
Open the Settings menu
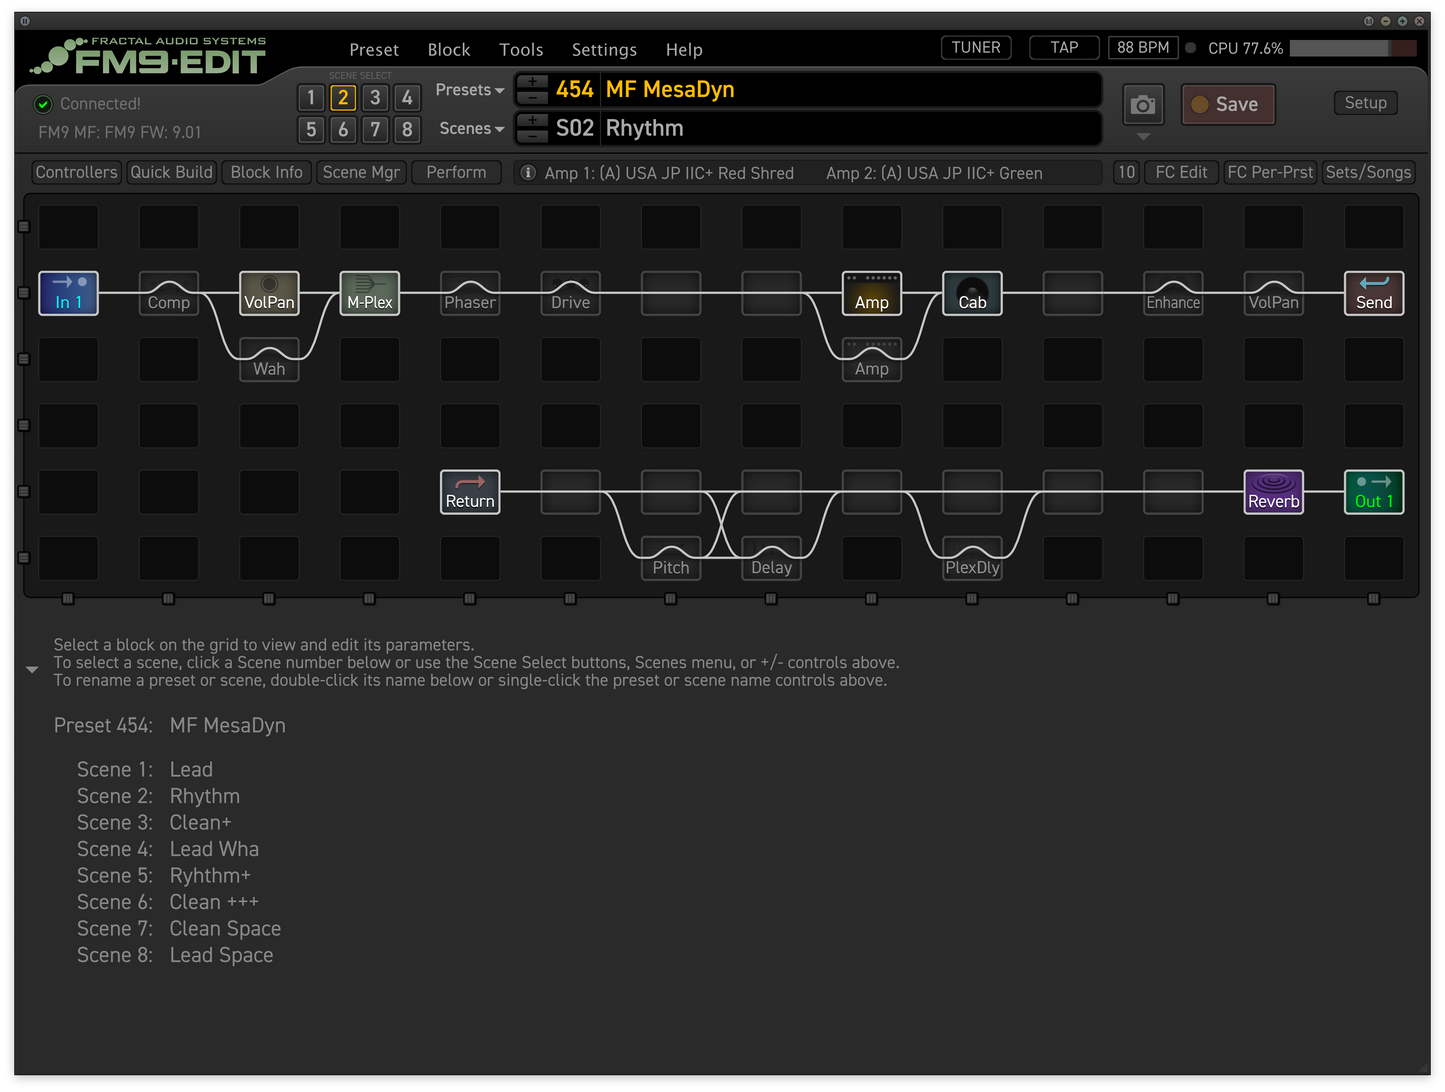point(604,50)
